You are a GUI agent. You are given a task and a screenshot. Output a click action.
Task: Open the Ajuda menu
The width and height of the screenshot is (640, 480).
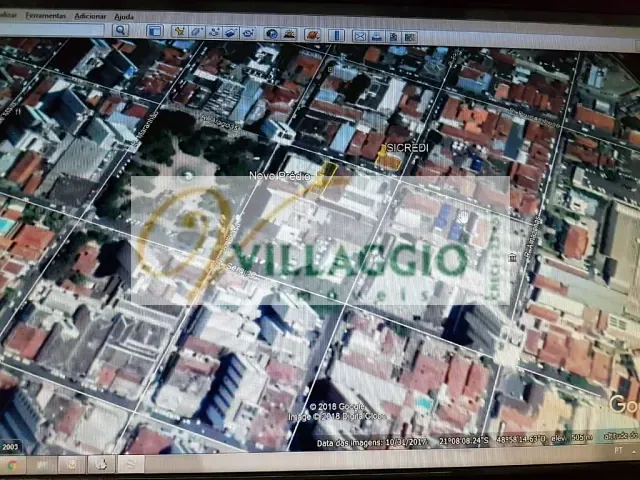click(x=124, y=17)
